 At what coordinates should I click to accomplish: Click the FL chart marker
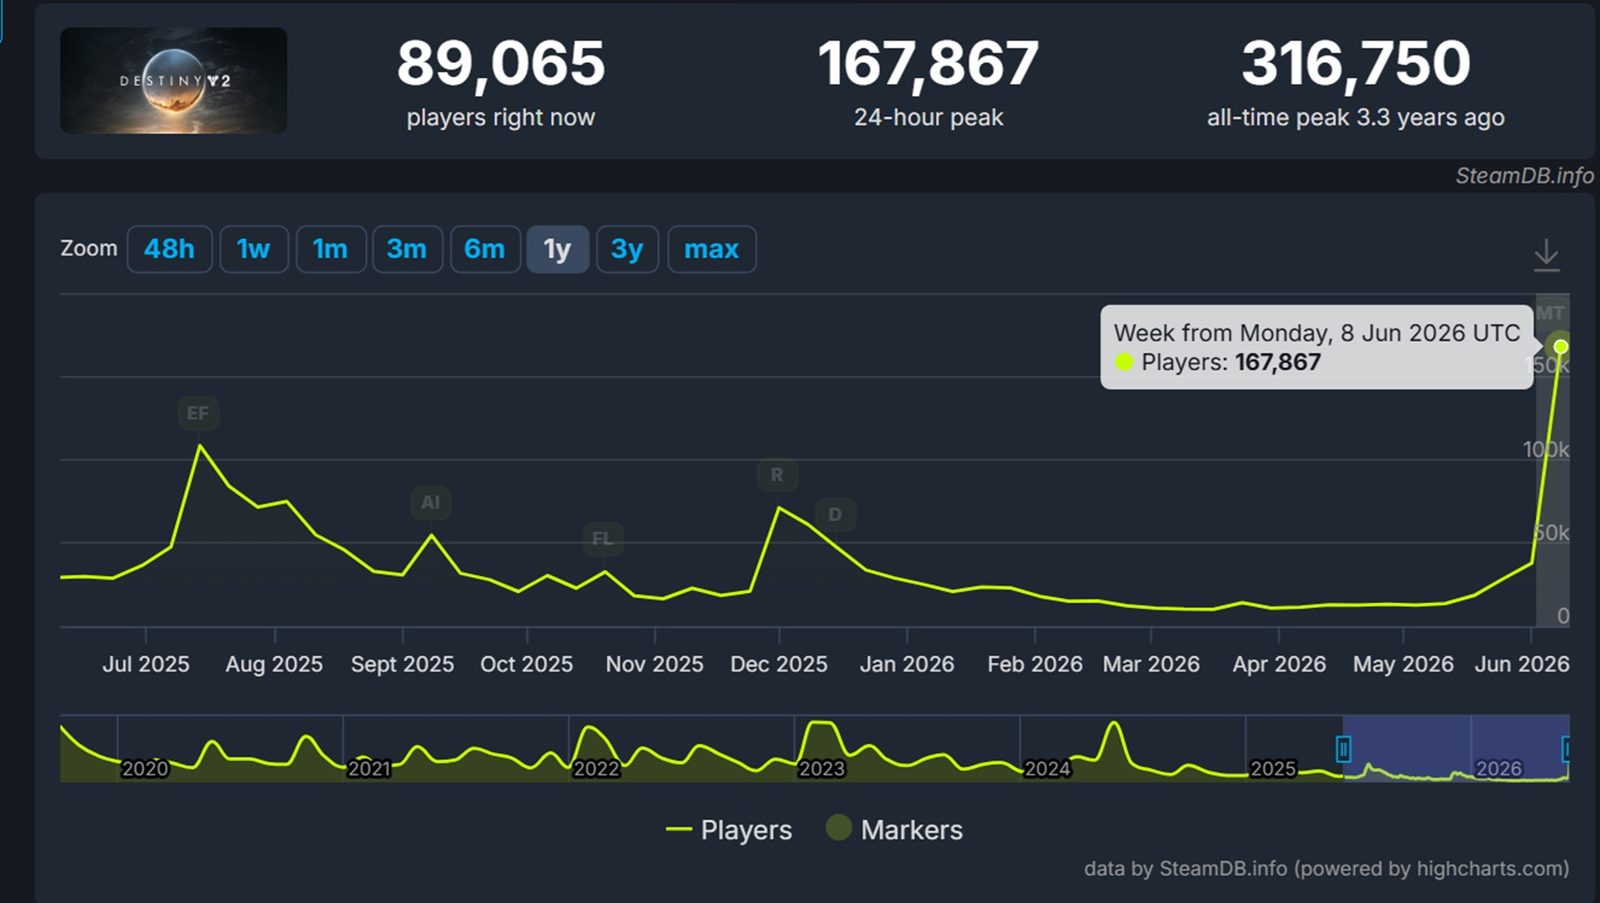tap(603, 539)
